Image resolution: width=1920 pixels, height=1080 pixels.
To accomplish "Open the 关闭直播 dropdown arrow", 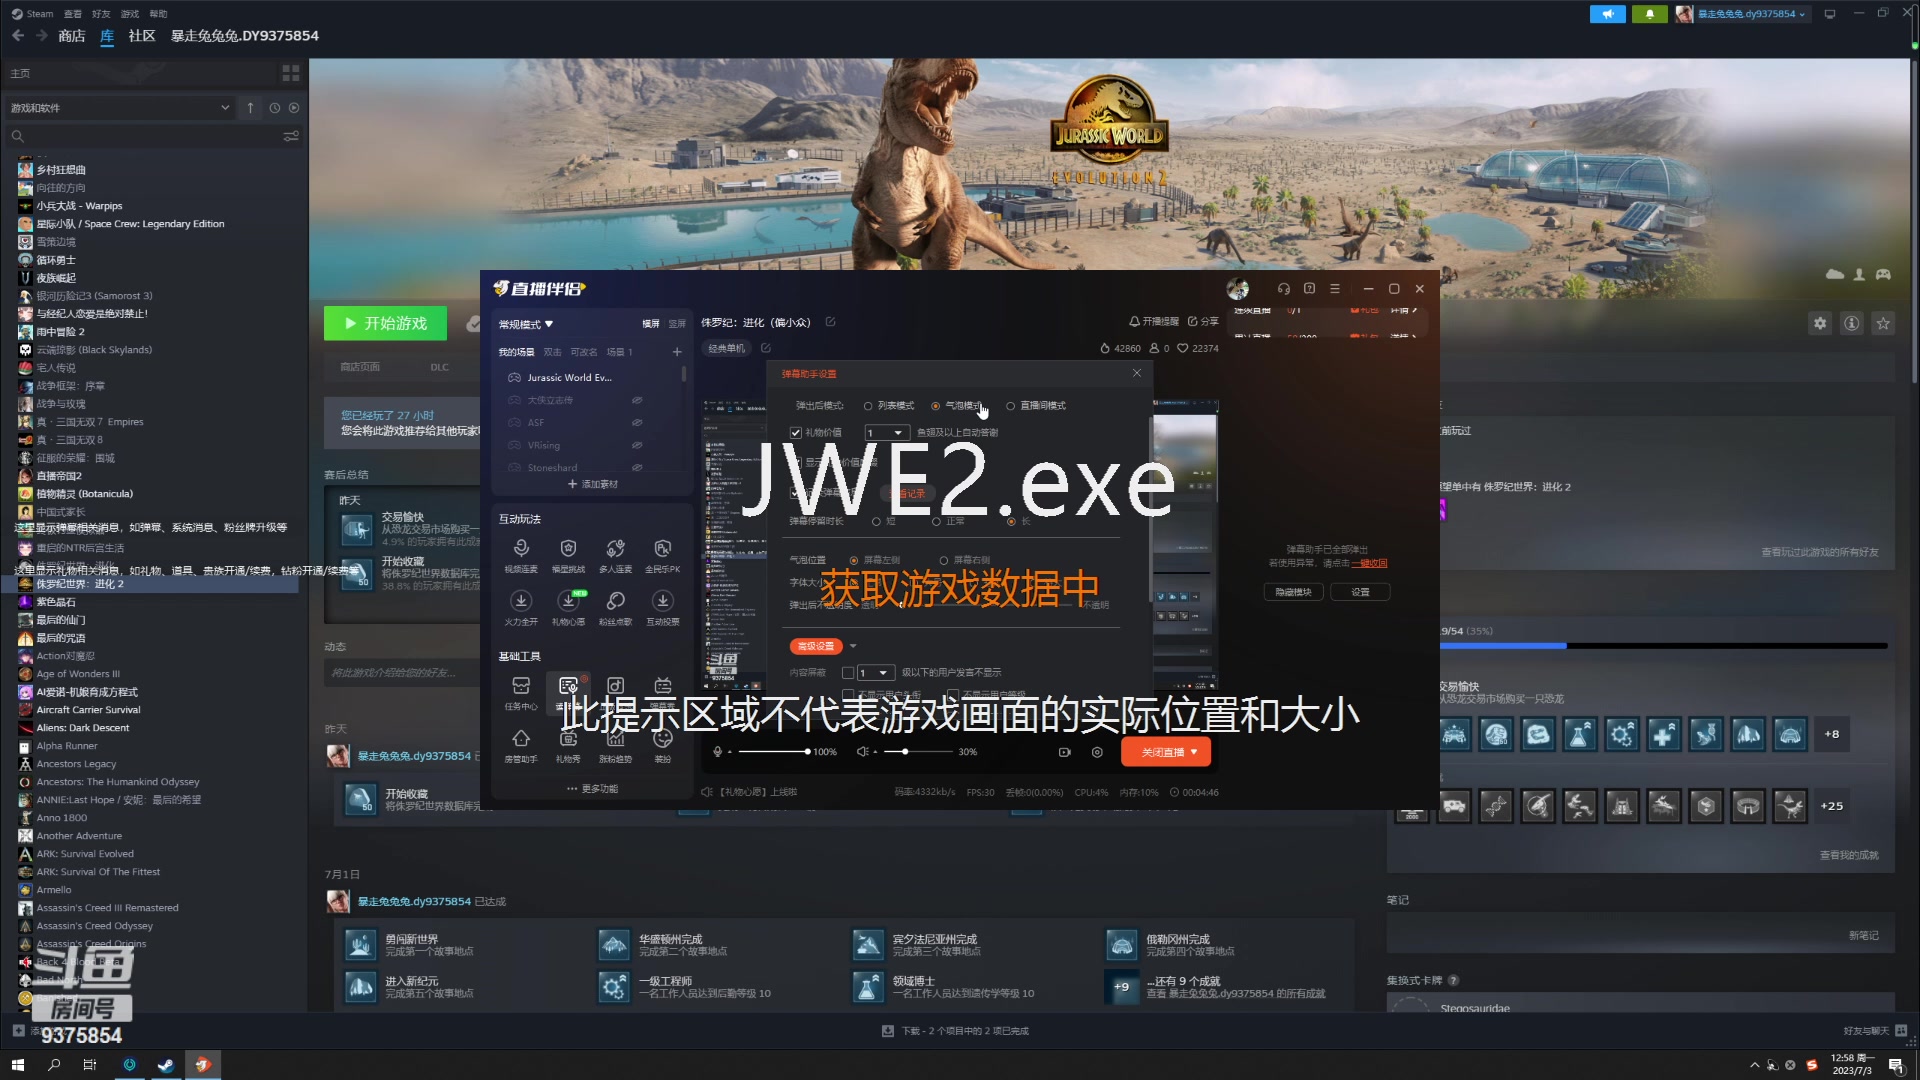I will tap(1194, 752).
